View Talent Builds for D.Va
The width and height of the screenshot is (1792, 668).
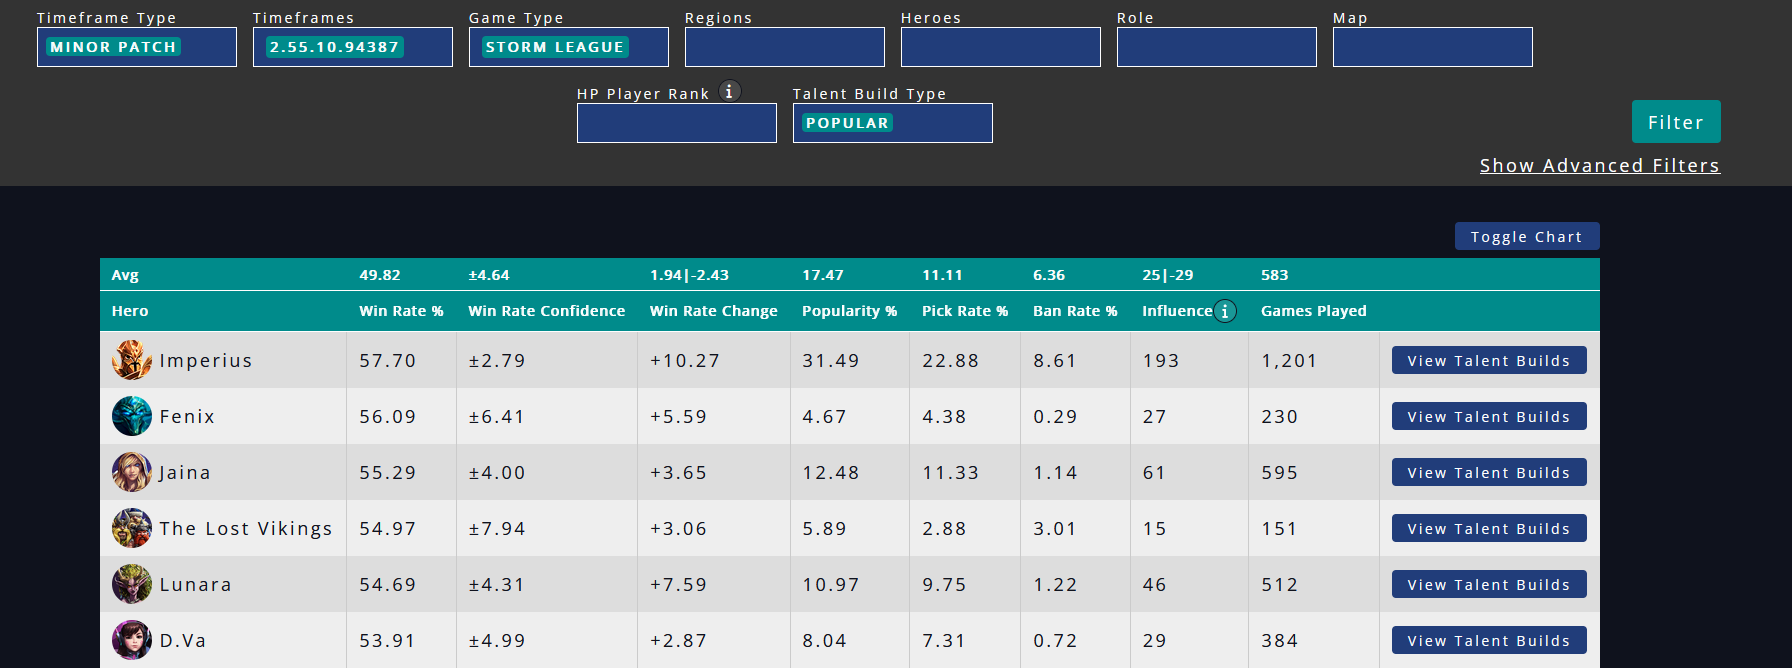coord(1489,640)
